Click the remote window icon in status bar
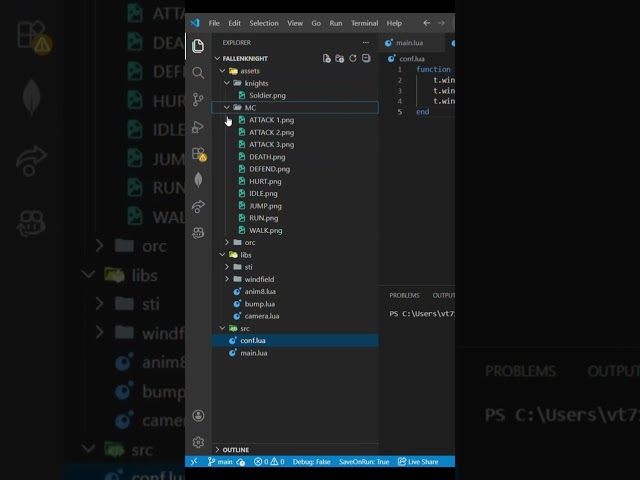Image resolution: width=640 pixels, height=480 pixels. point(194,461)
